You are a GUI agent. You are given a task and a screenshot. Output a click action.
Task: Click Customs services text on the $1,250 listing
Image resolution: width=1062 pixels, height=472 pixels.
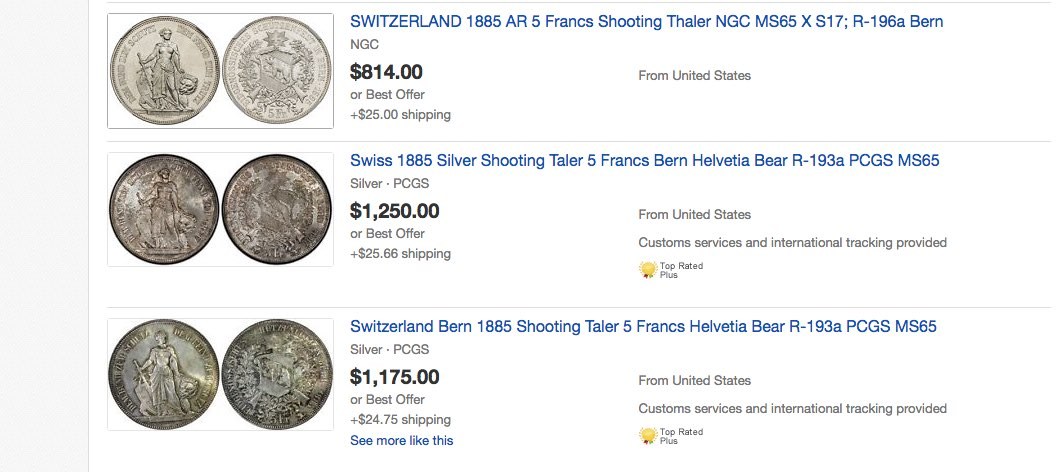pyautogui.click(x=792, y=242)
